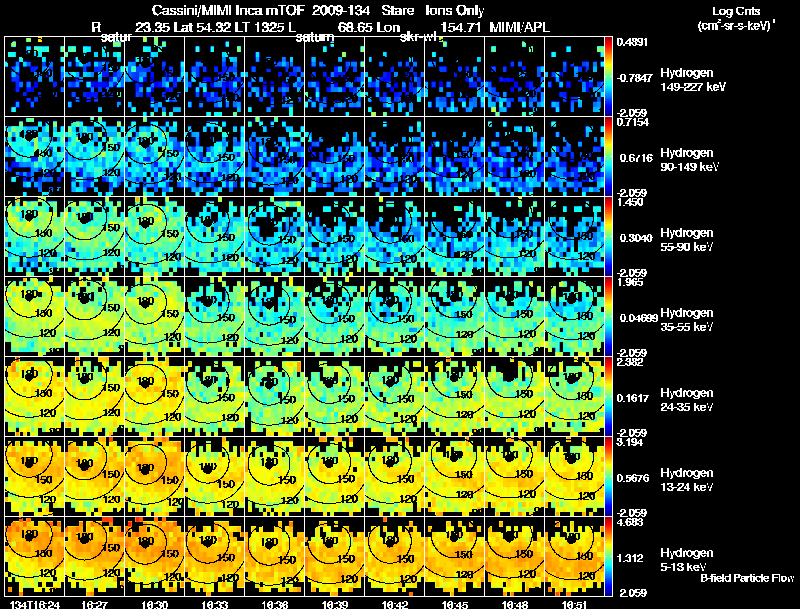Select the 68.65 value in the header

tap(355, 28)
